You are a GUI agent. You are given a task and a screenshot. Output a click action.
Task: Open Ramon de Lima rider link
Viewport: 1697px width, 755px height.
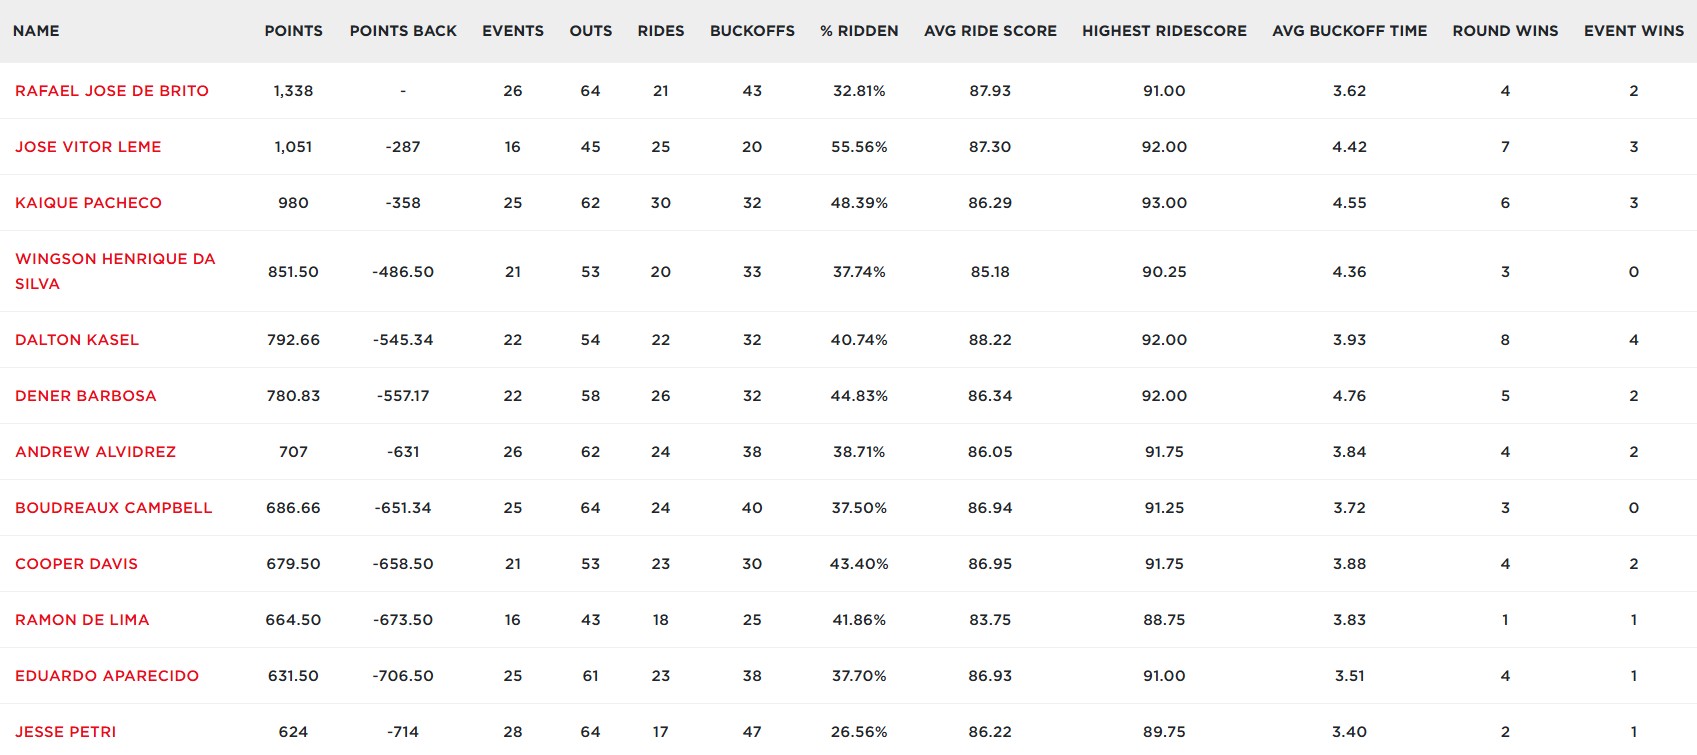tap(82, 620)
